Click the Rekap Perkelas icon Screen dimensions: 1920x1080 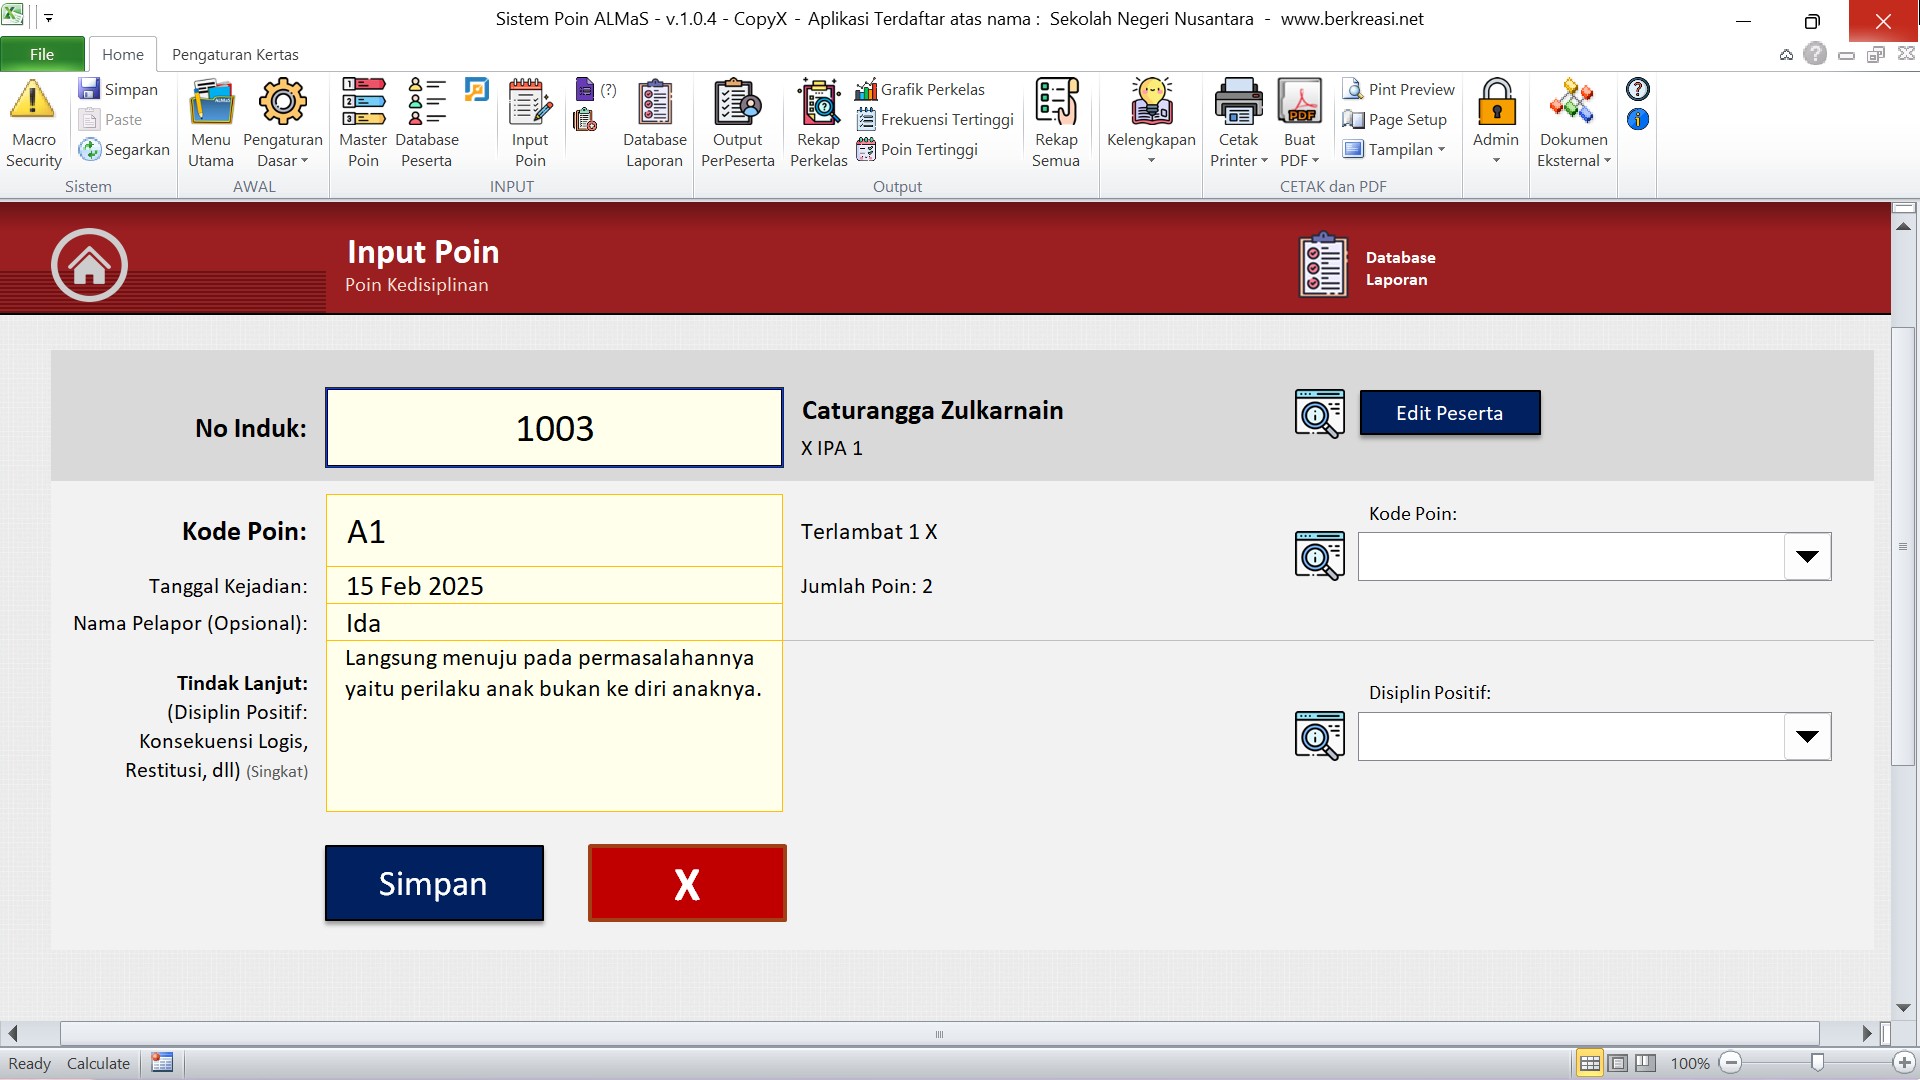tap(818, 101)
